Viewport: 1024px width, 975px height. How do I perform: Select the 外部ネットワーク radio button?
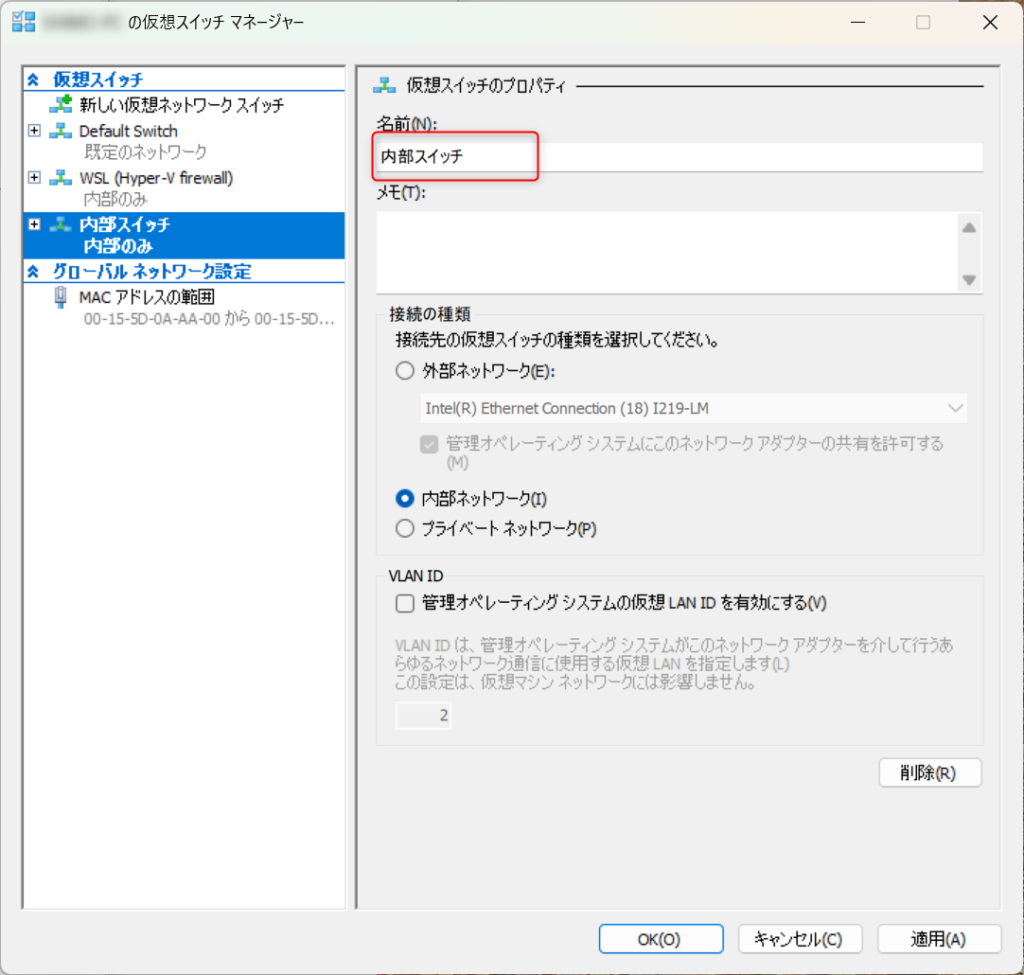click(405, 371)
